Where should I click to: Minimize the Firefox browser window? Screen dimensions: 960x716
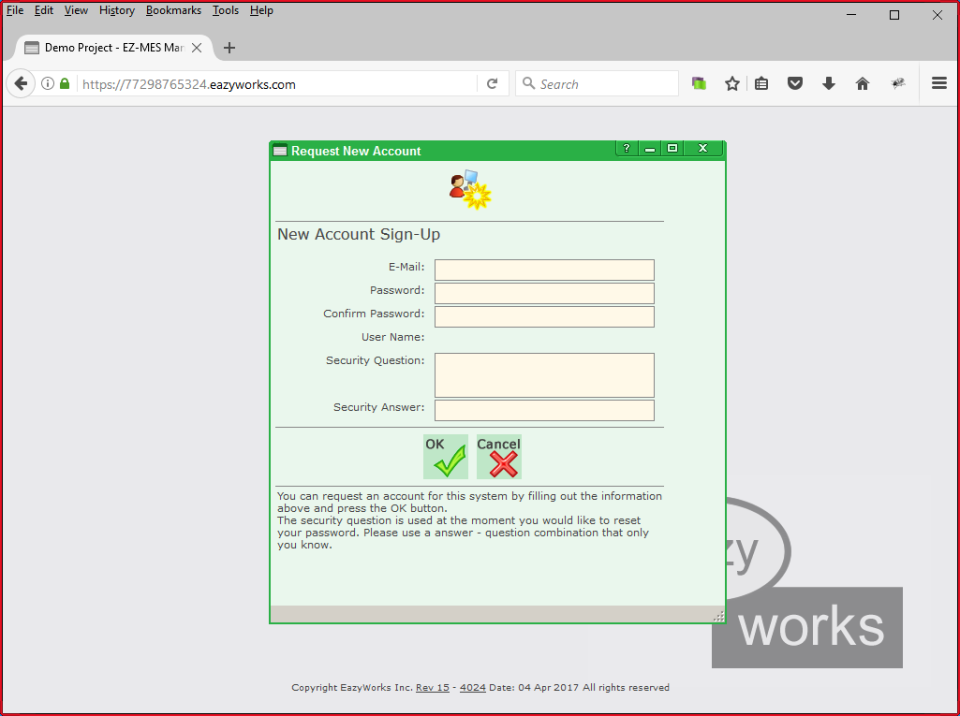851,15
